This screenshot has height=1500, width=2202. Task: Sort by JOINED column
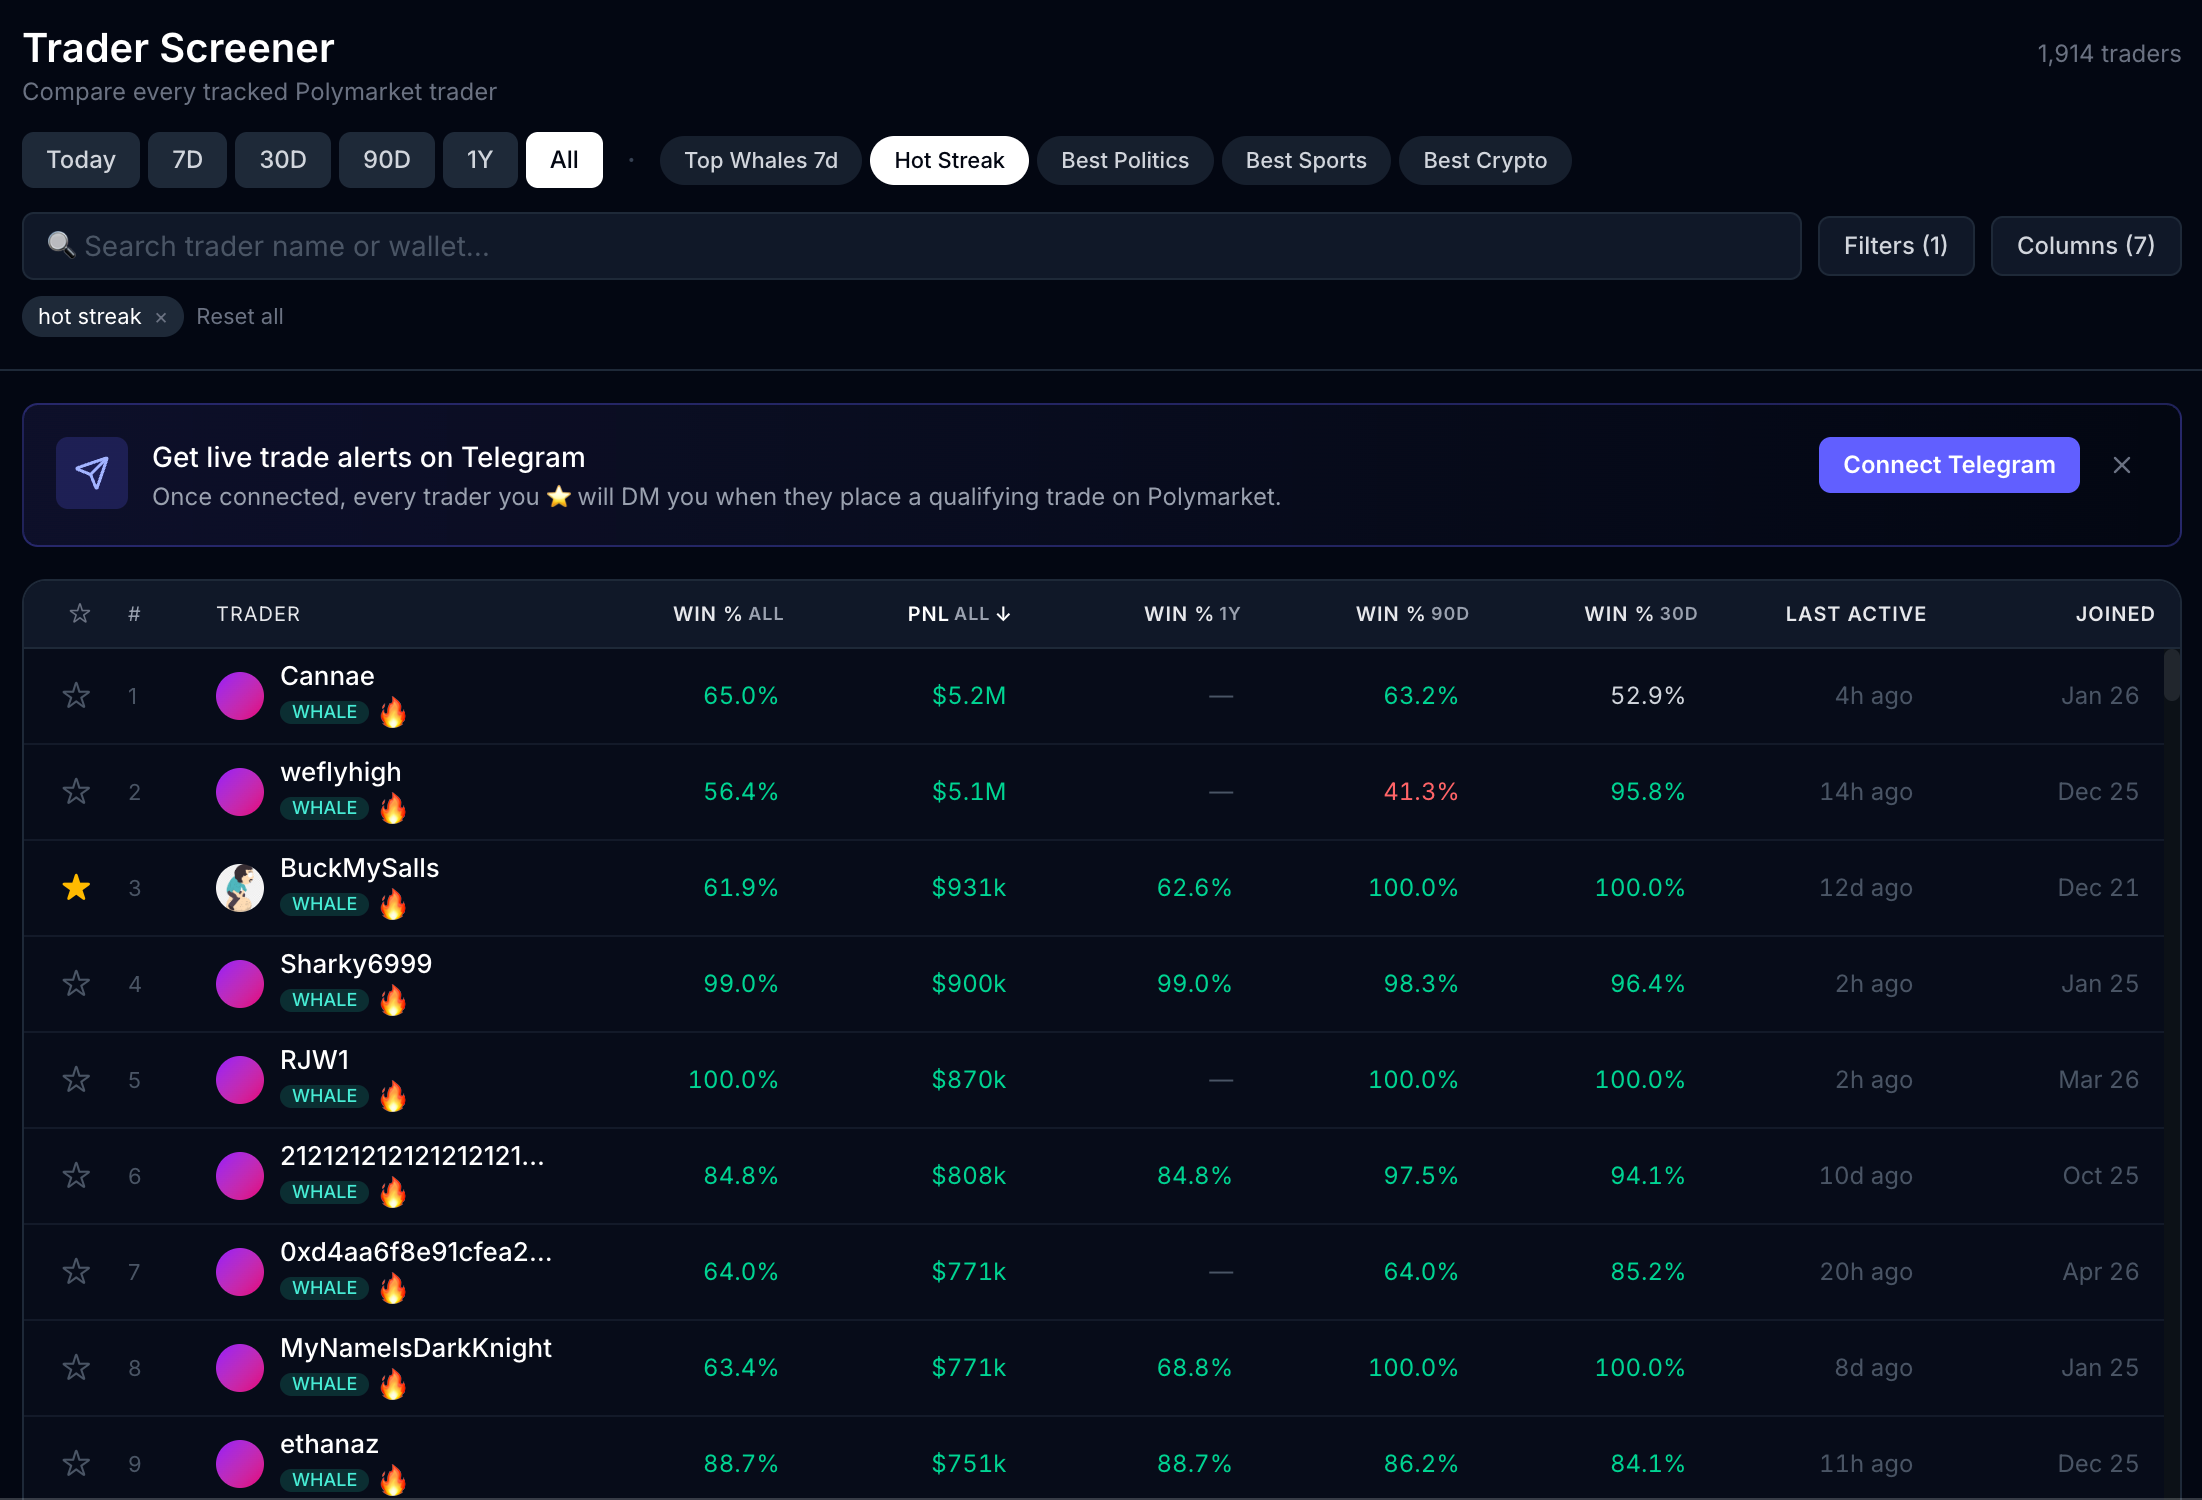[x=2115, y=614]
